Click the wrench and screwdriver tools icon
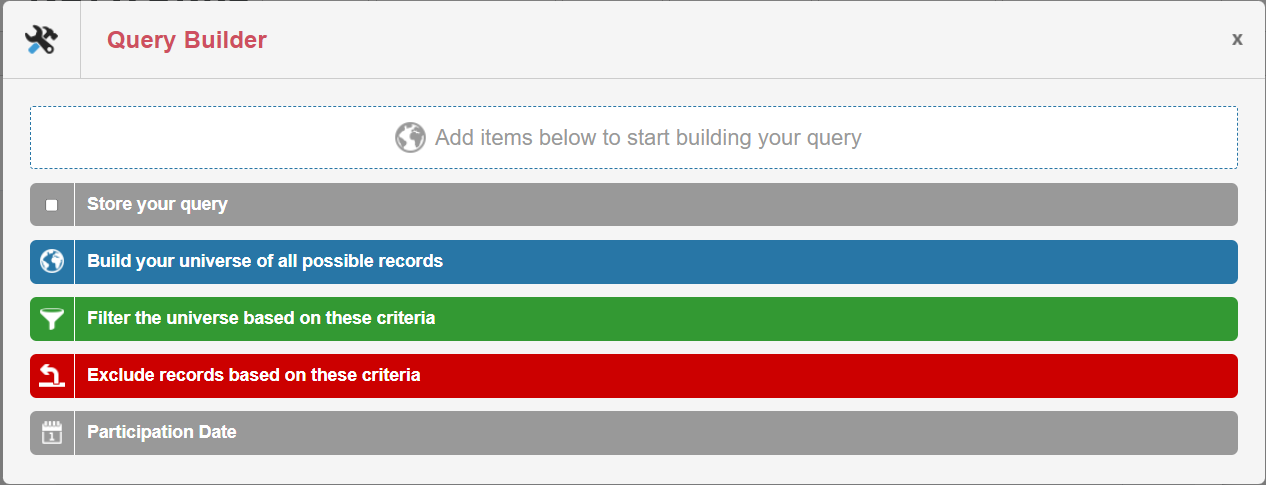The image size is (1266, 485). (41, 40)
